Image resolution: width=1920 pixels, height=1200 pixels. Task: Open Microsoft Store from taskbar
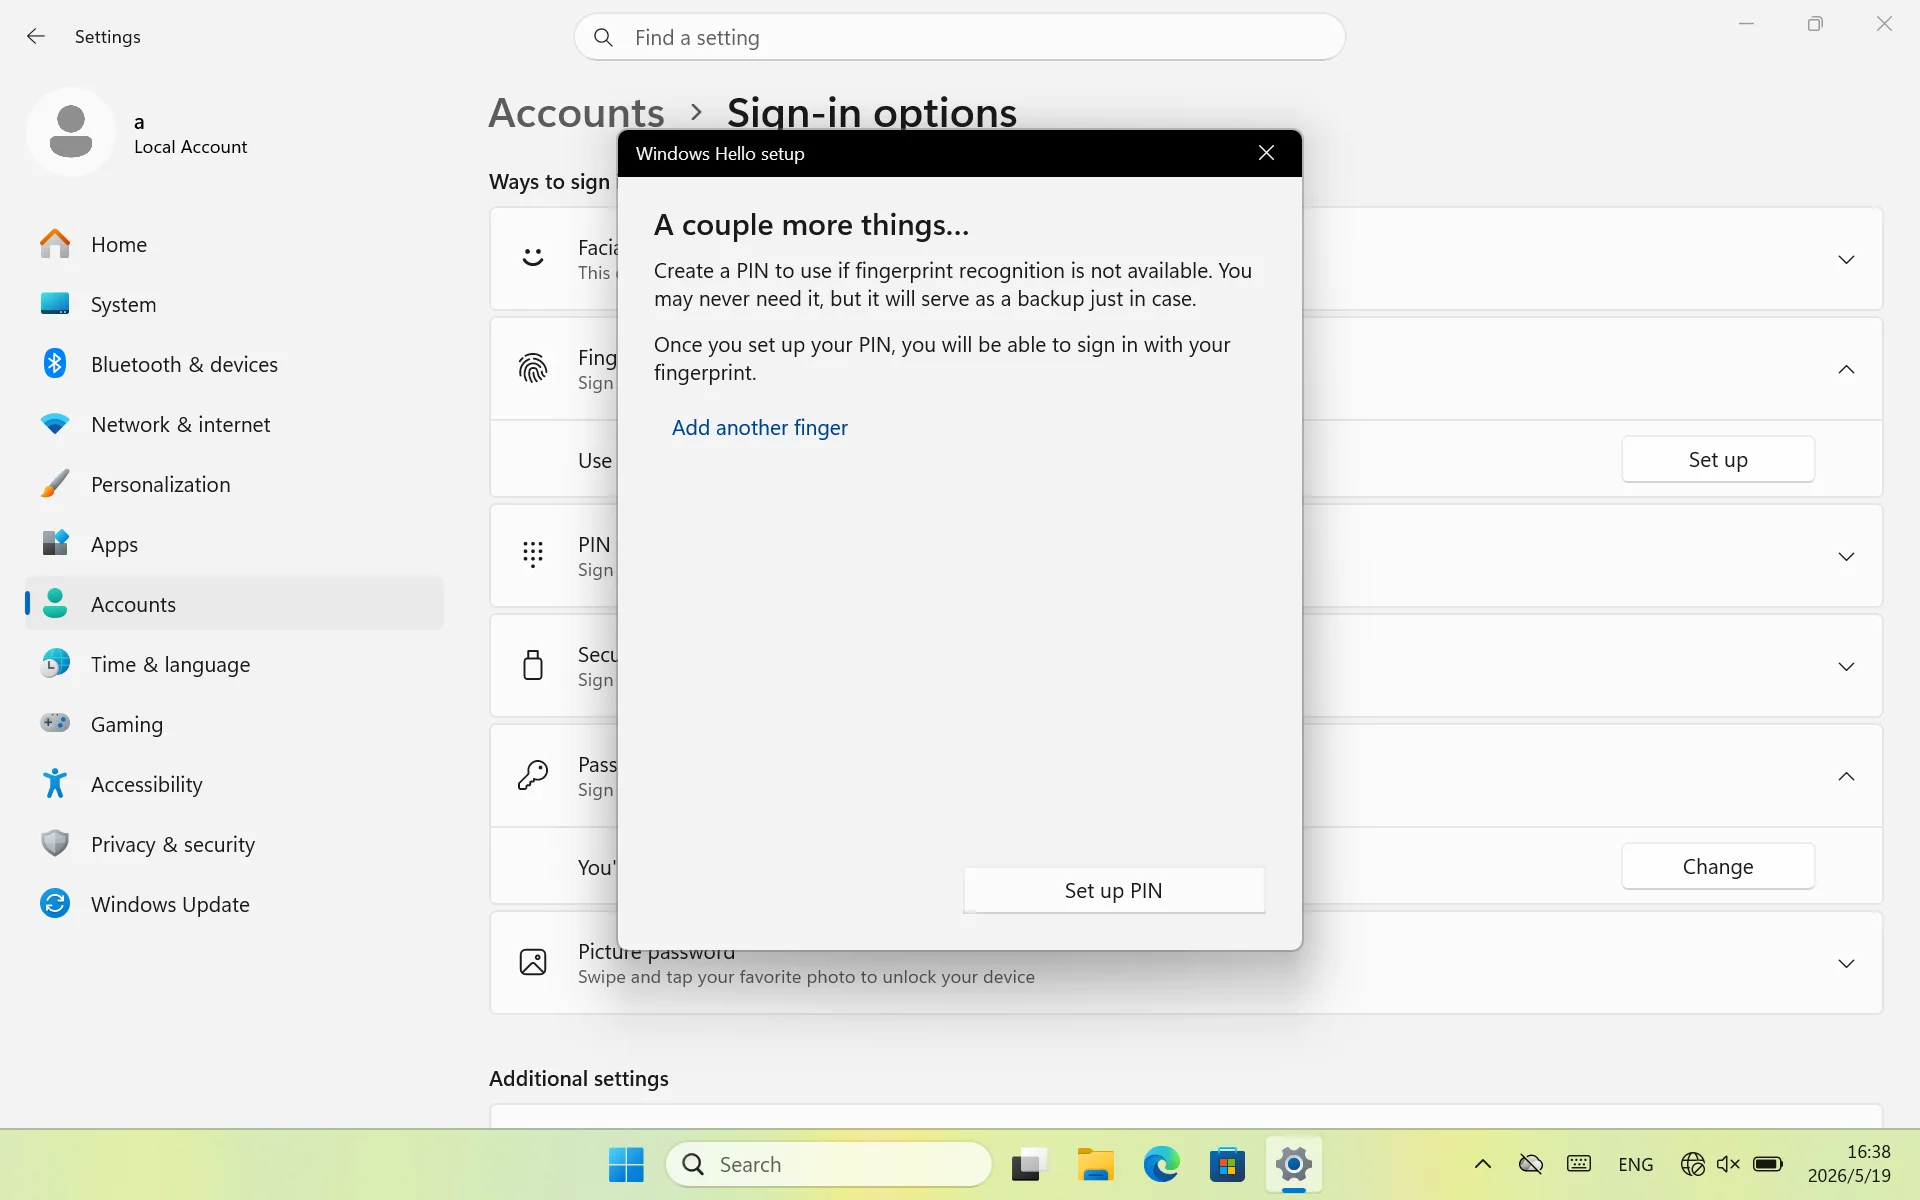coord(1227,1164)
